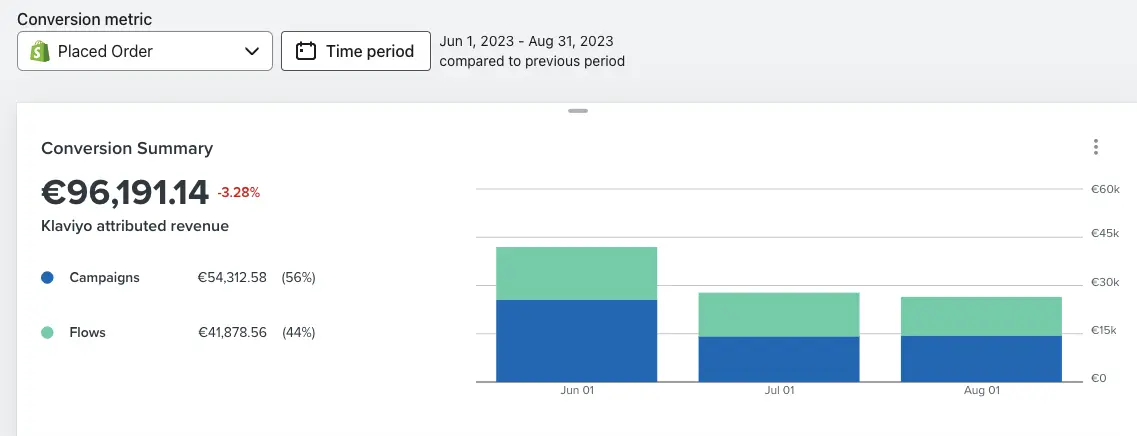The width and height of the screenshot is (1137, 436).
Task: Open the three-dot Conversion Summary menu
Action: 1096,148
